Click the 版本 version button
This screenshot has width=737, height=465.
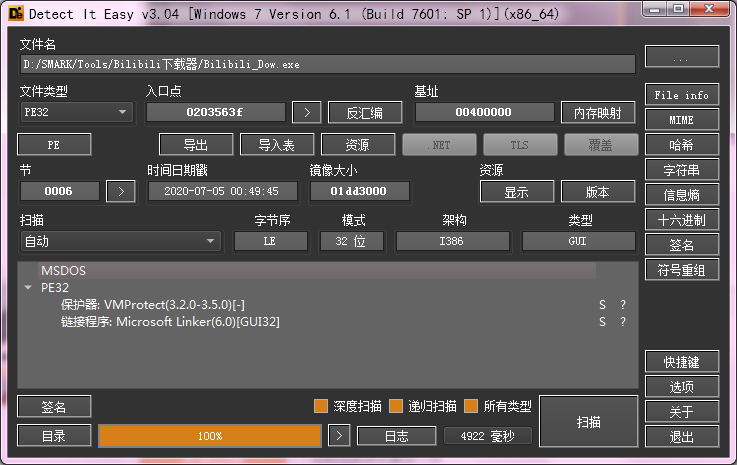(598, 191)
